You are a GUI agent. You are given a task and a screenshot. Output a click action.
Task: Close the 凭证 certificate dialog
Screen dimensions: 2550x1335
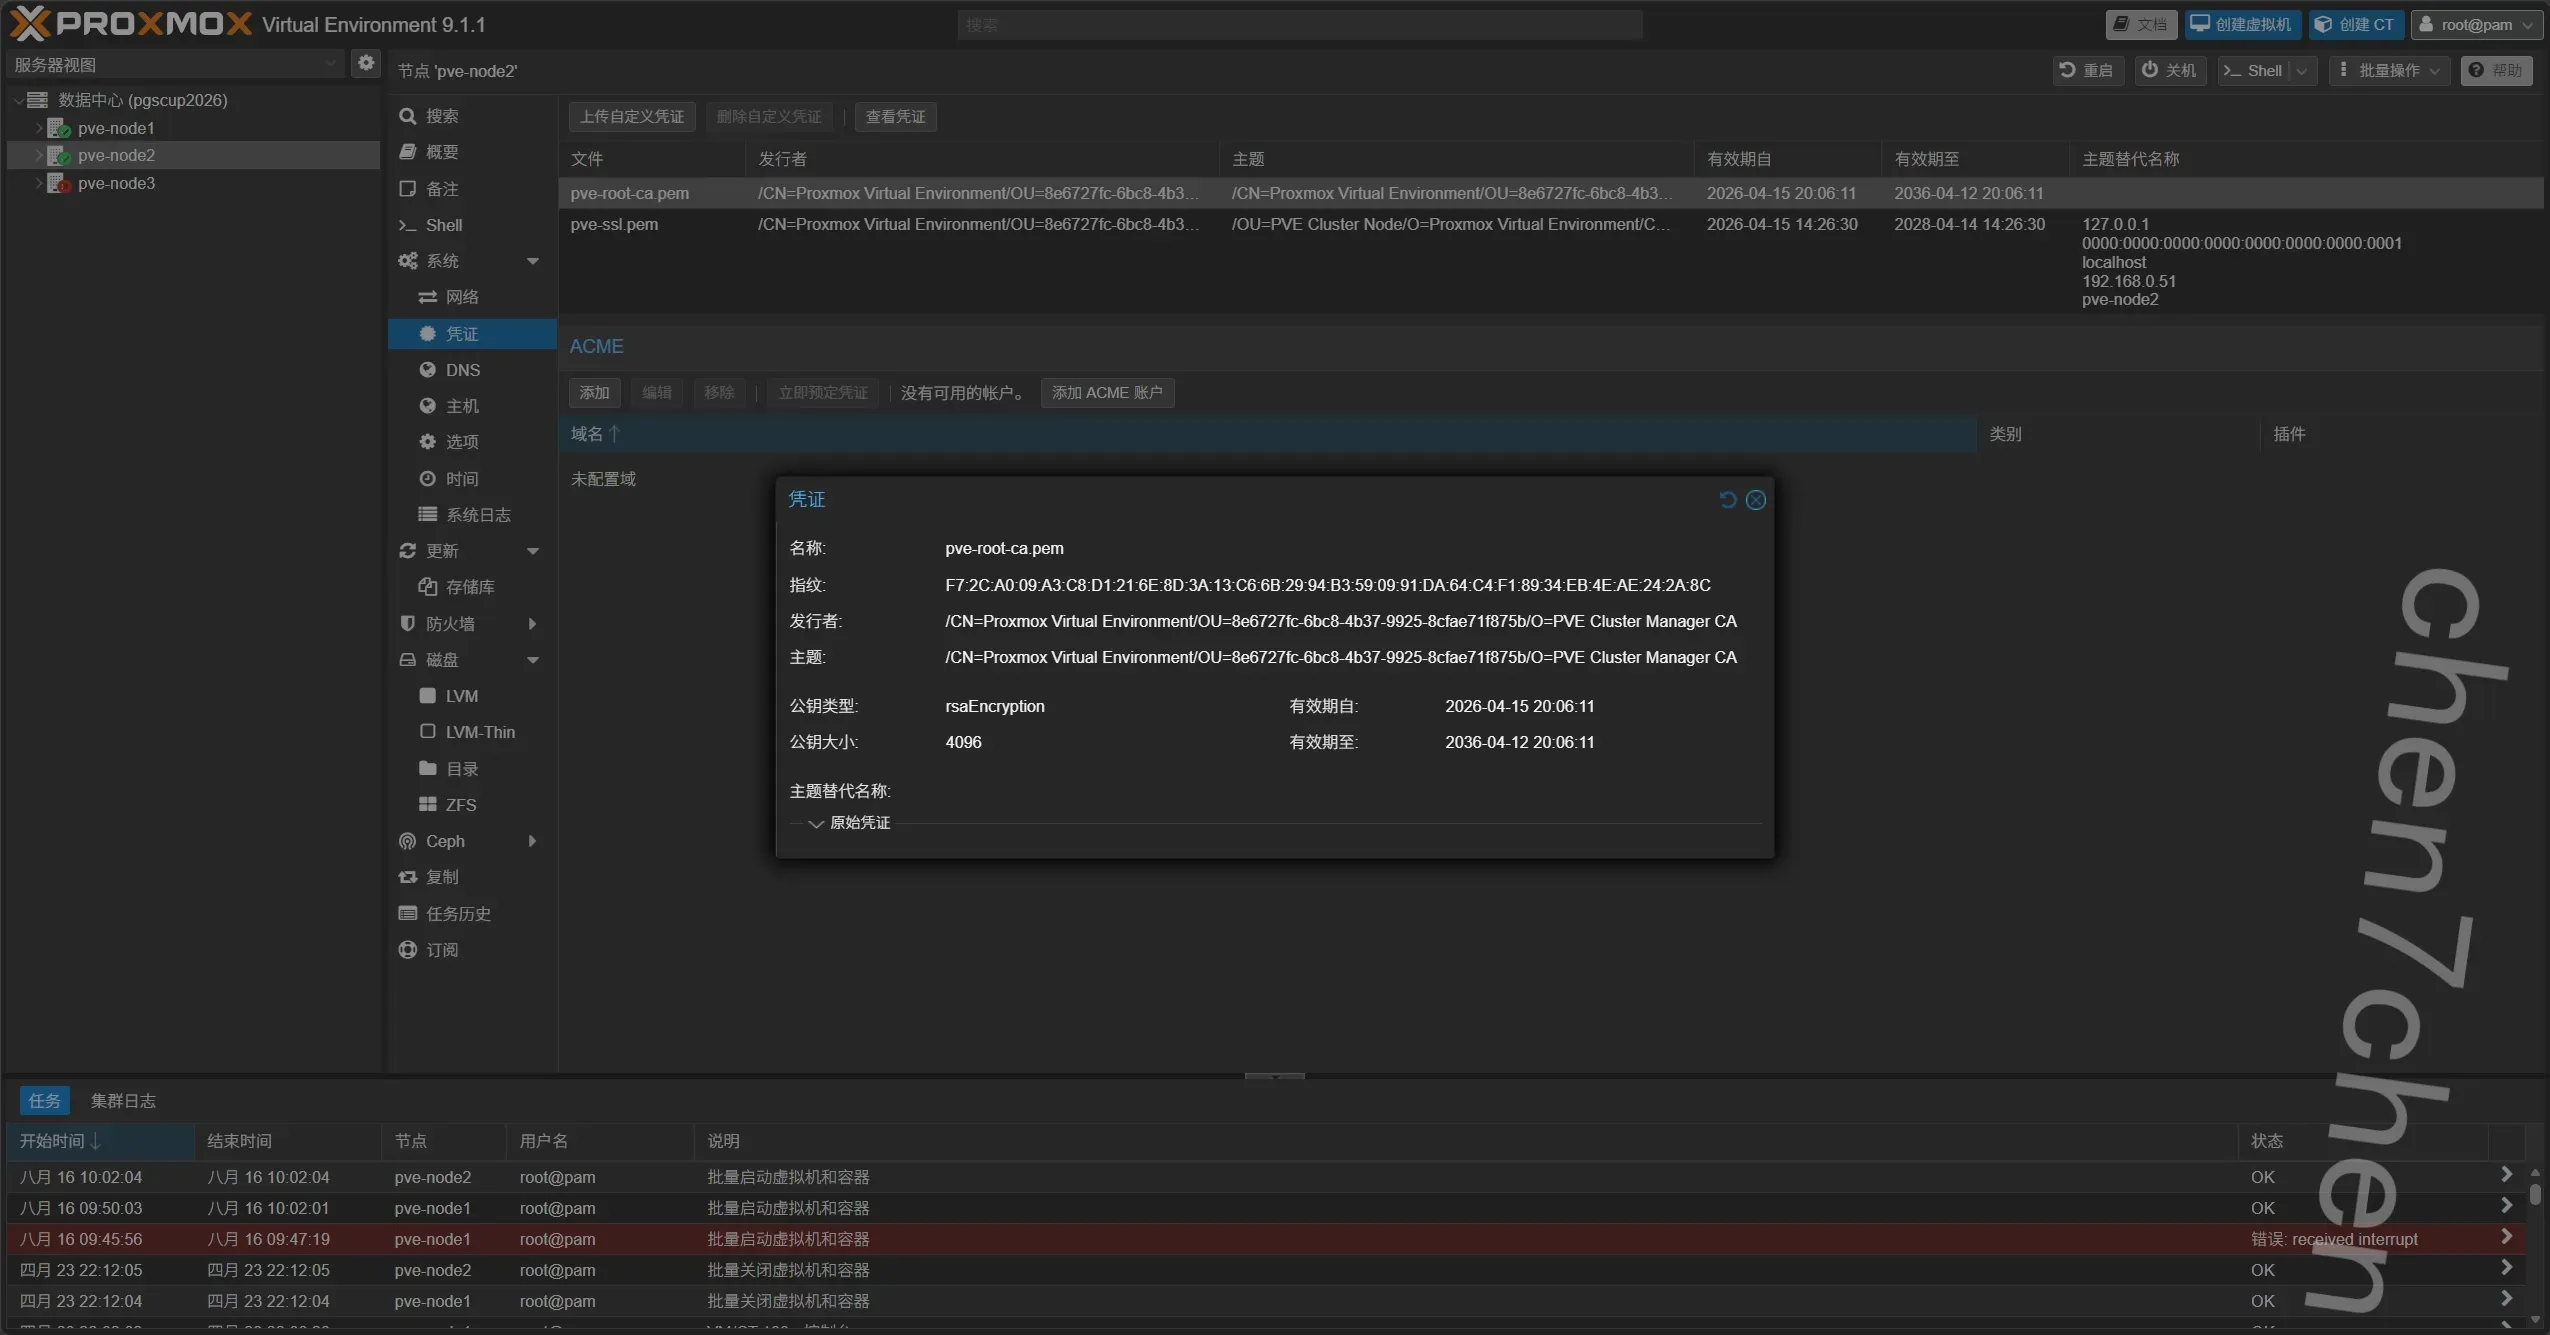pyautogui.click(x=1755, y=499)
